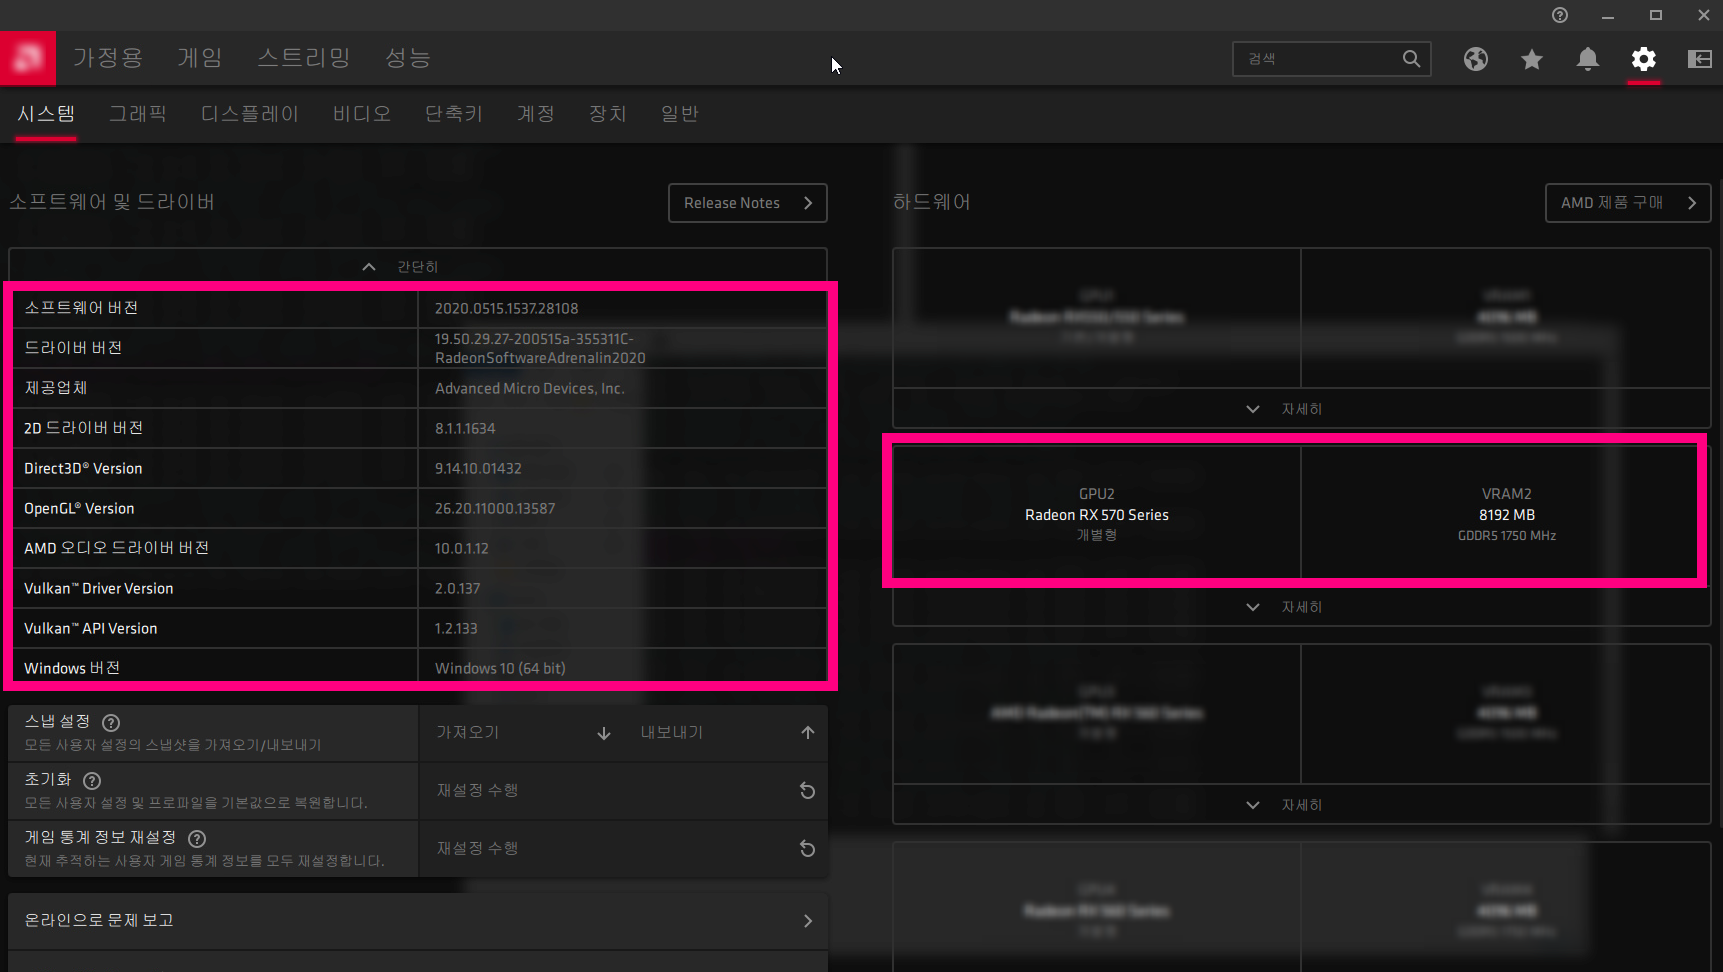Open the Release Notes button

748,203
